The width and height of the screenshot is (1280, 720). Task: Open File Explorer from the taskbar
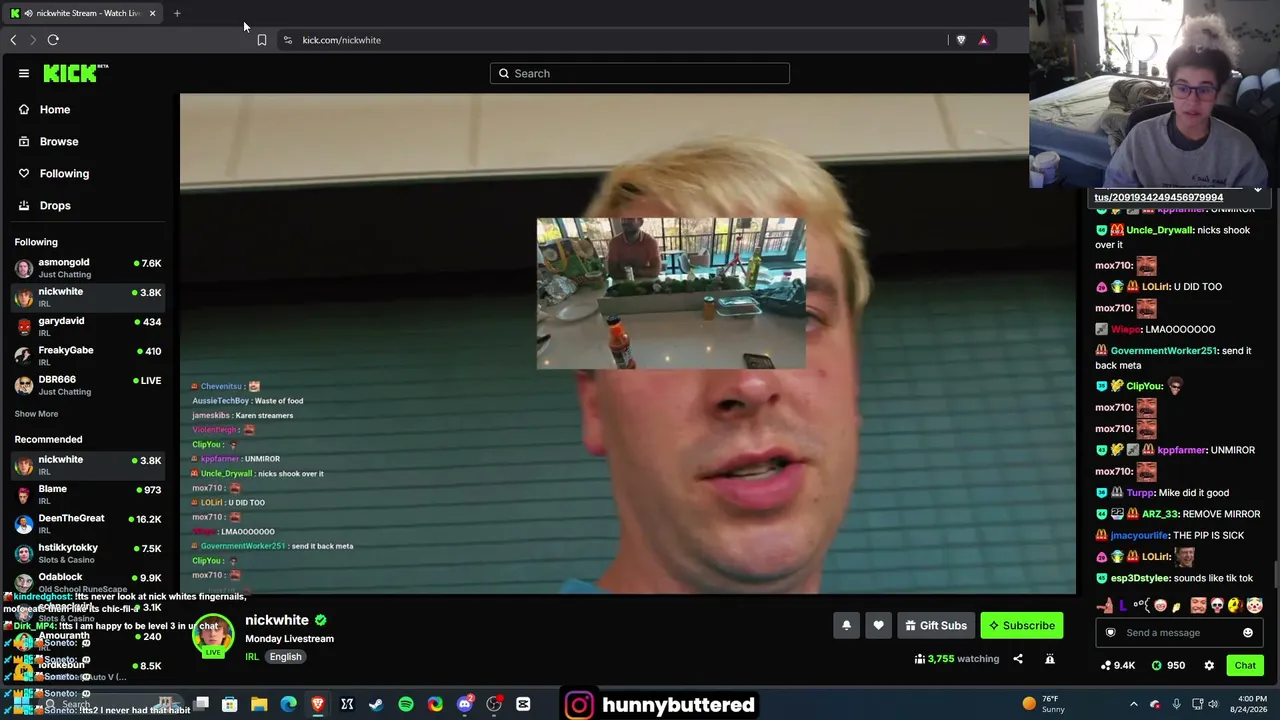(259, 704)
